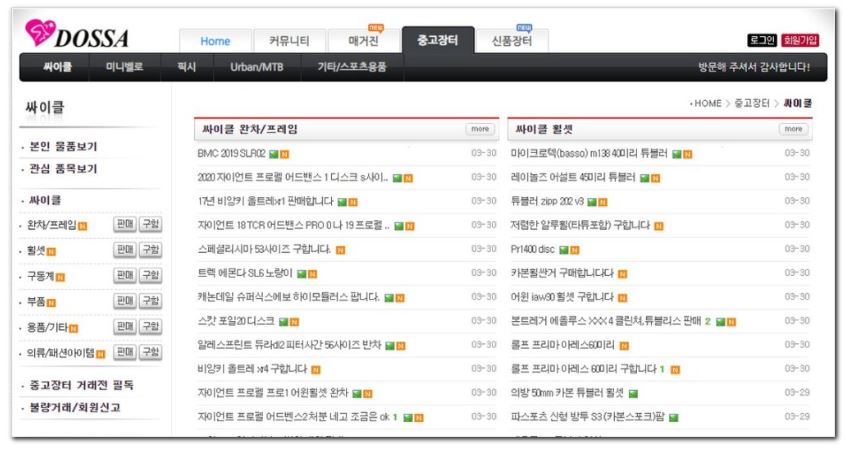Click 구함 button for 용품/기타
The image size is (845, 449).
click(x=150, y=326)
